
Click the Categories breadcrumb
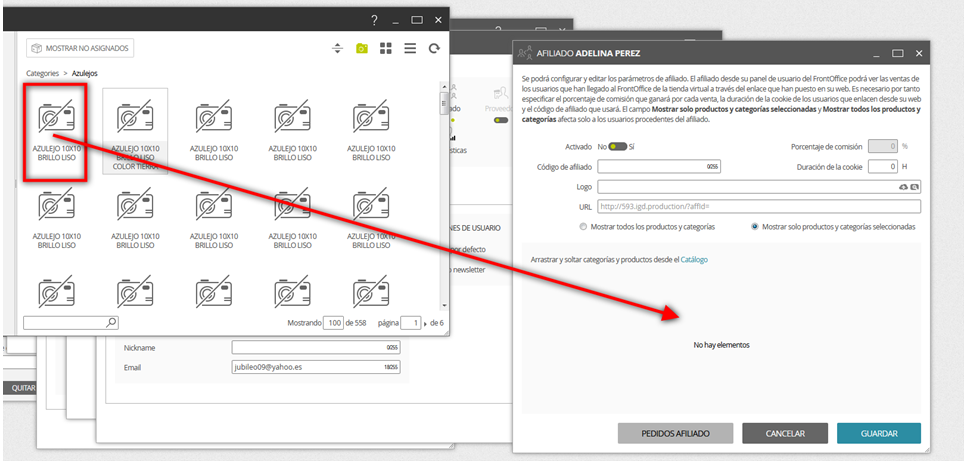(42, 73)
